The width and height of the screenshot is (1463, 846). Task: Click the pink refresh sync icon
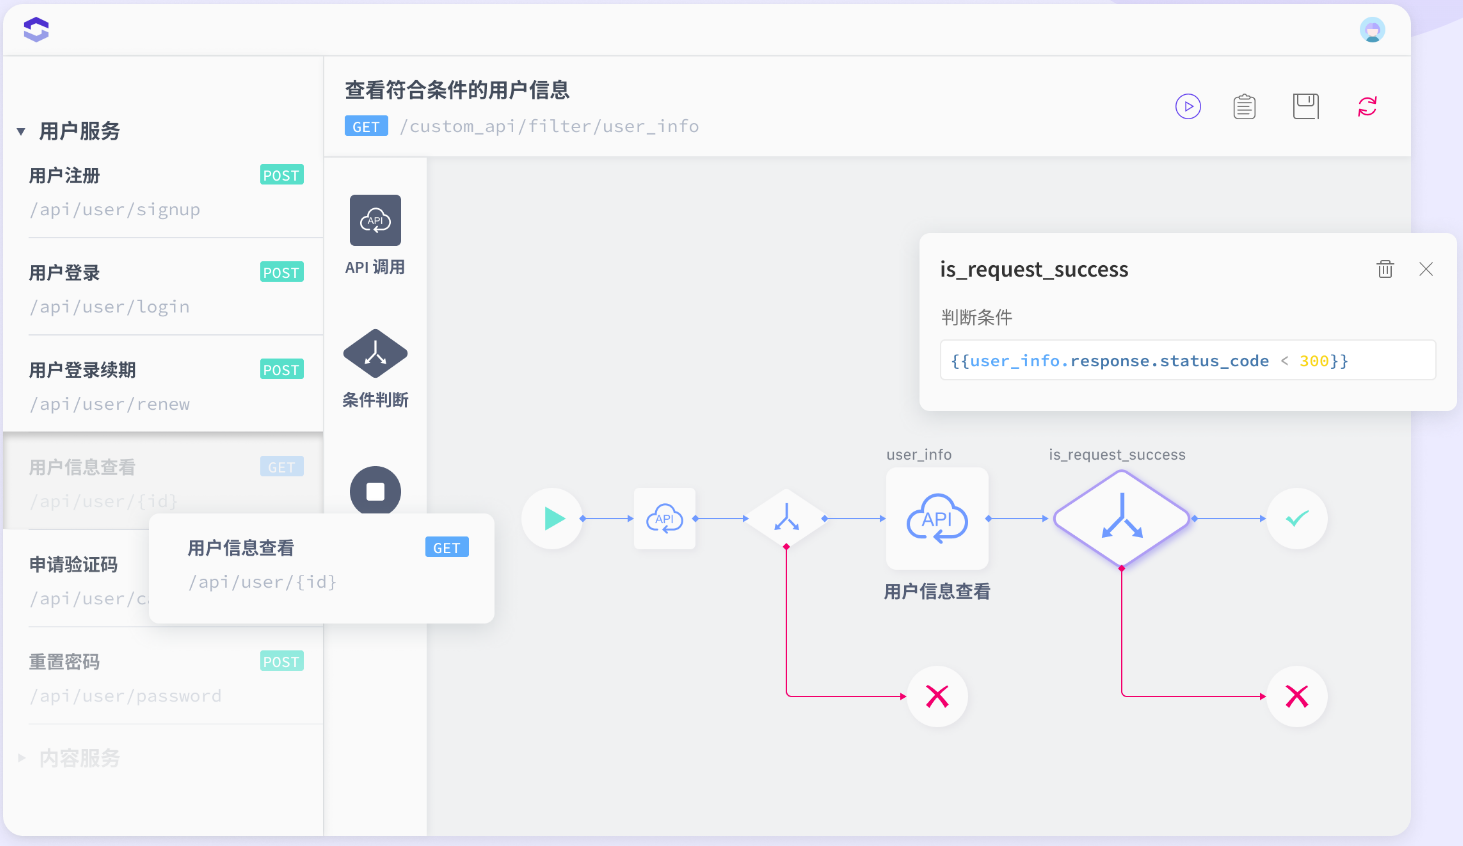pos(1366,106)
